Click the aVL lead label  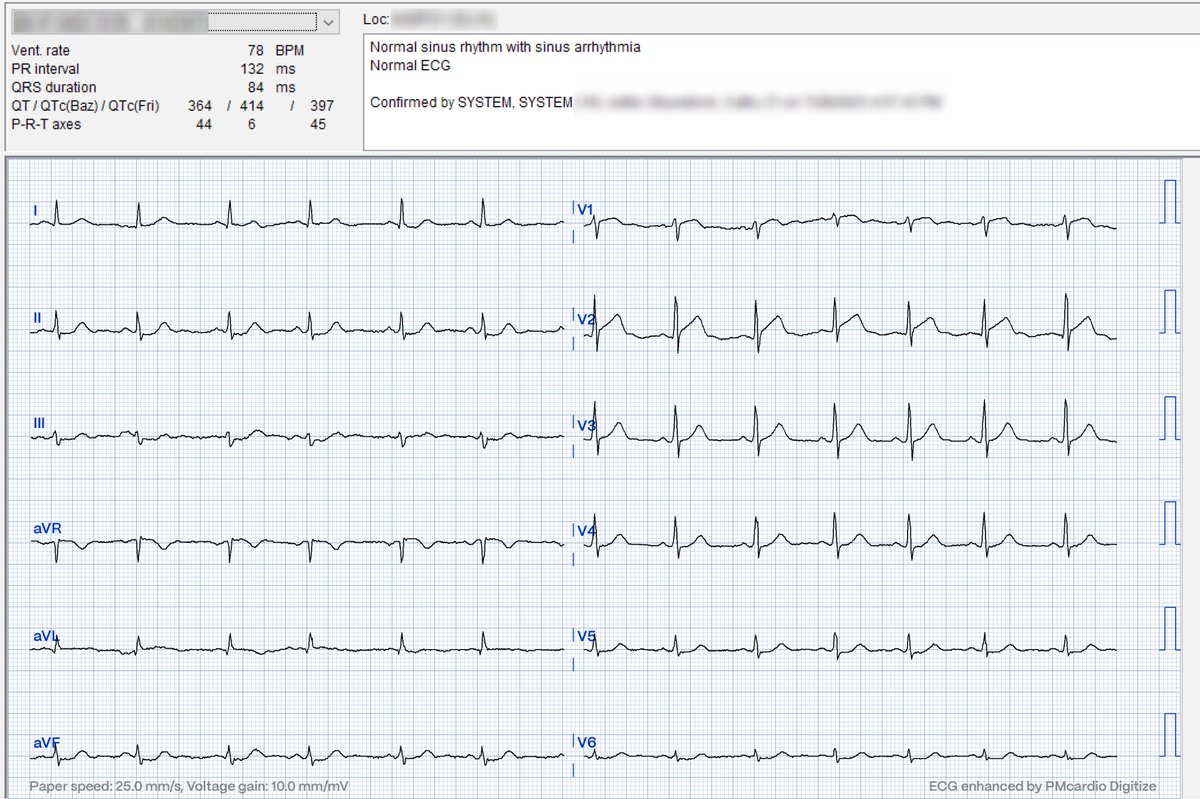(46, 636)
